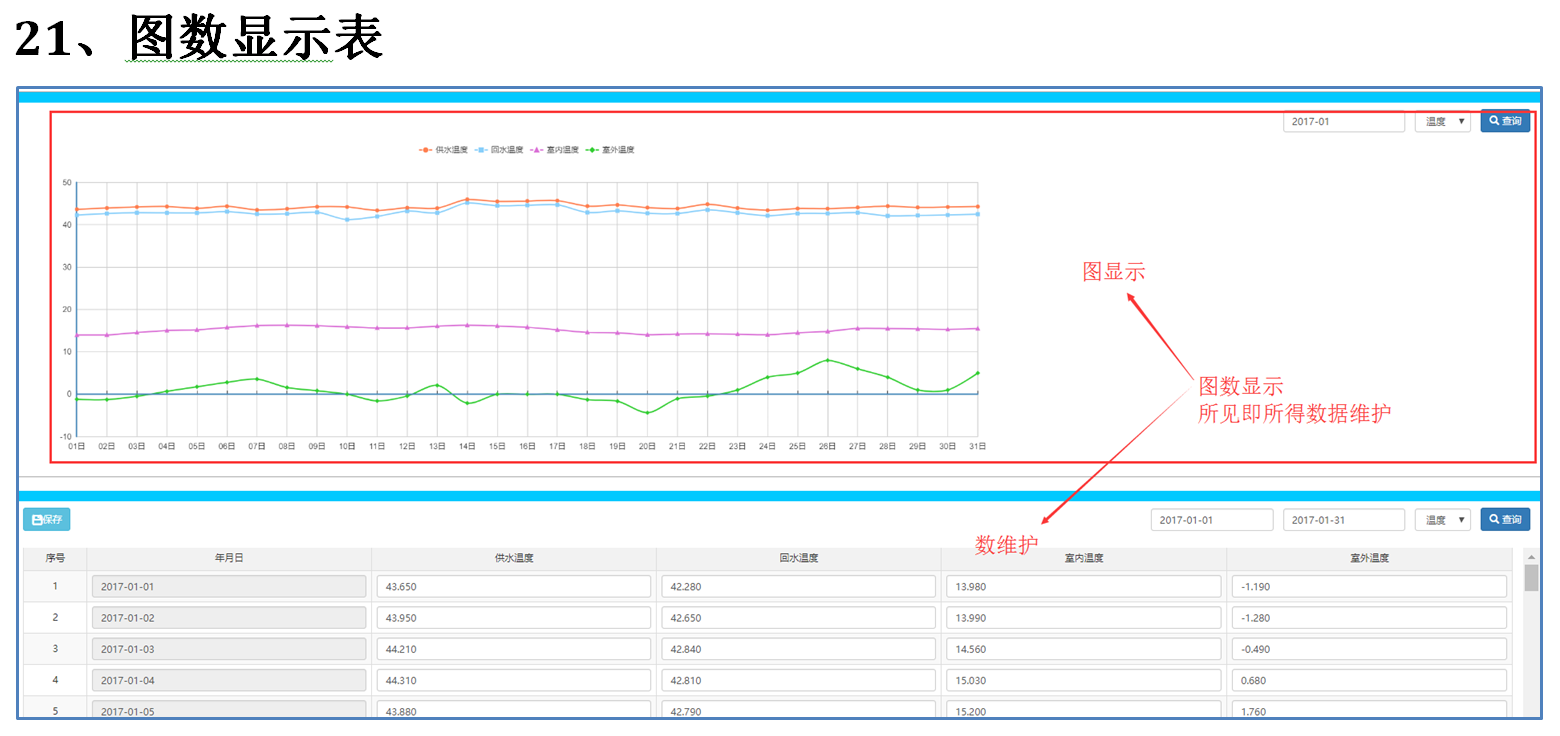The height and width of the screenshot is (736, 1560).
Task: Click 室内温度 cell with value 15.200
Action: click(x=1083, y=710)
